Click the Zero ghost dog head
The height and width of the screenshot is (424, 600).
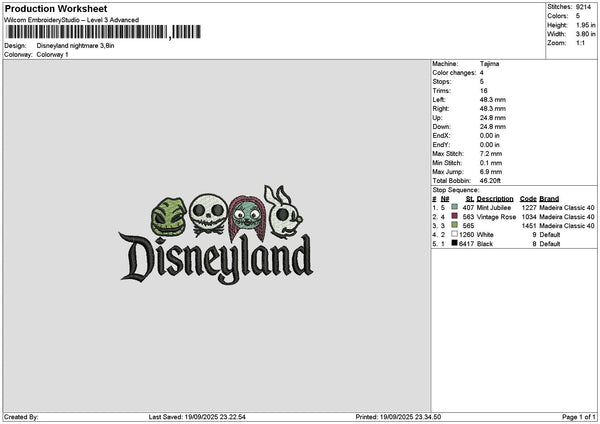(x=283, y=212)
